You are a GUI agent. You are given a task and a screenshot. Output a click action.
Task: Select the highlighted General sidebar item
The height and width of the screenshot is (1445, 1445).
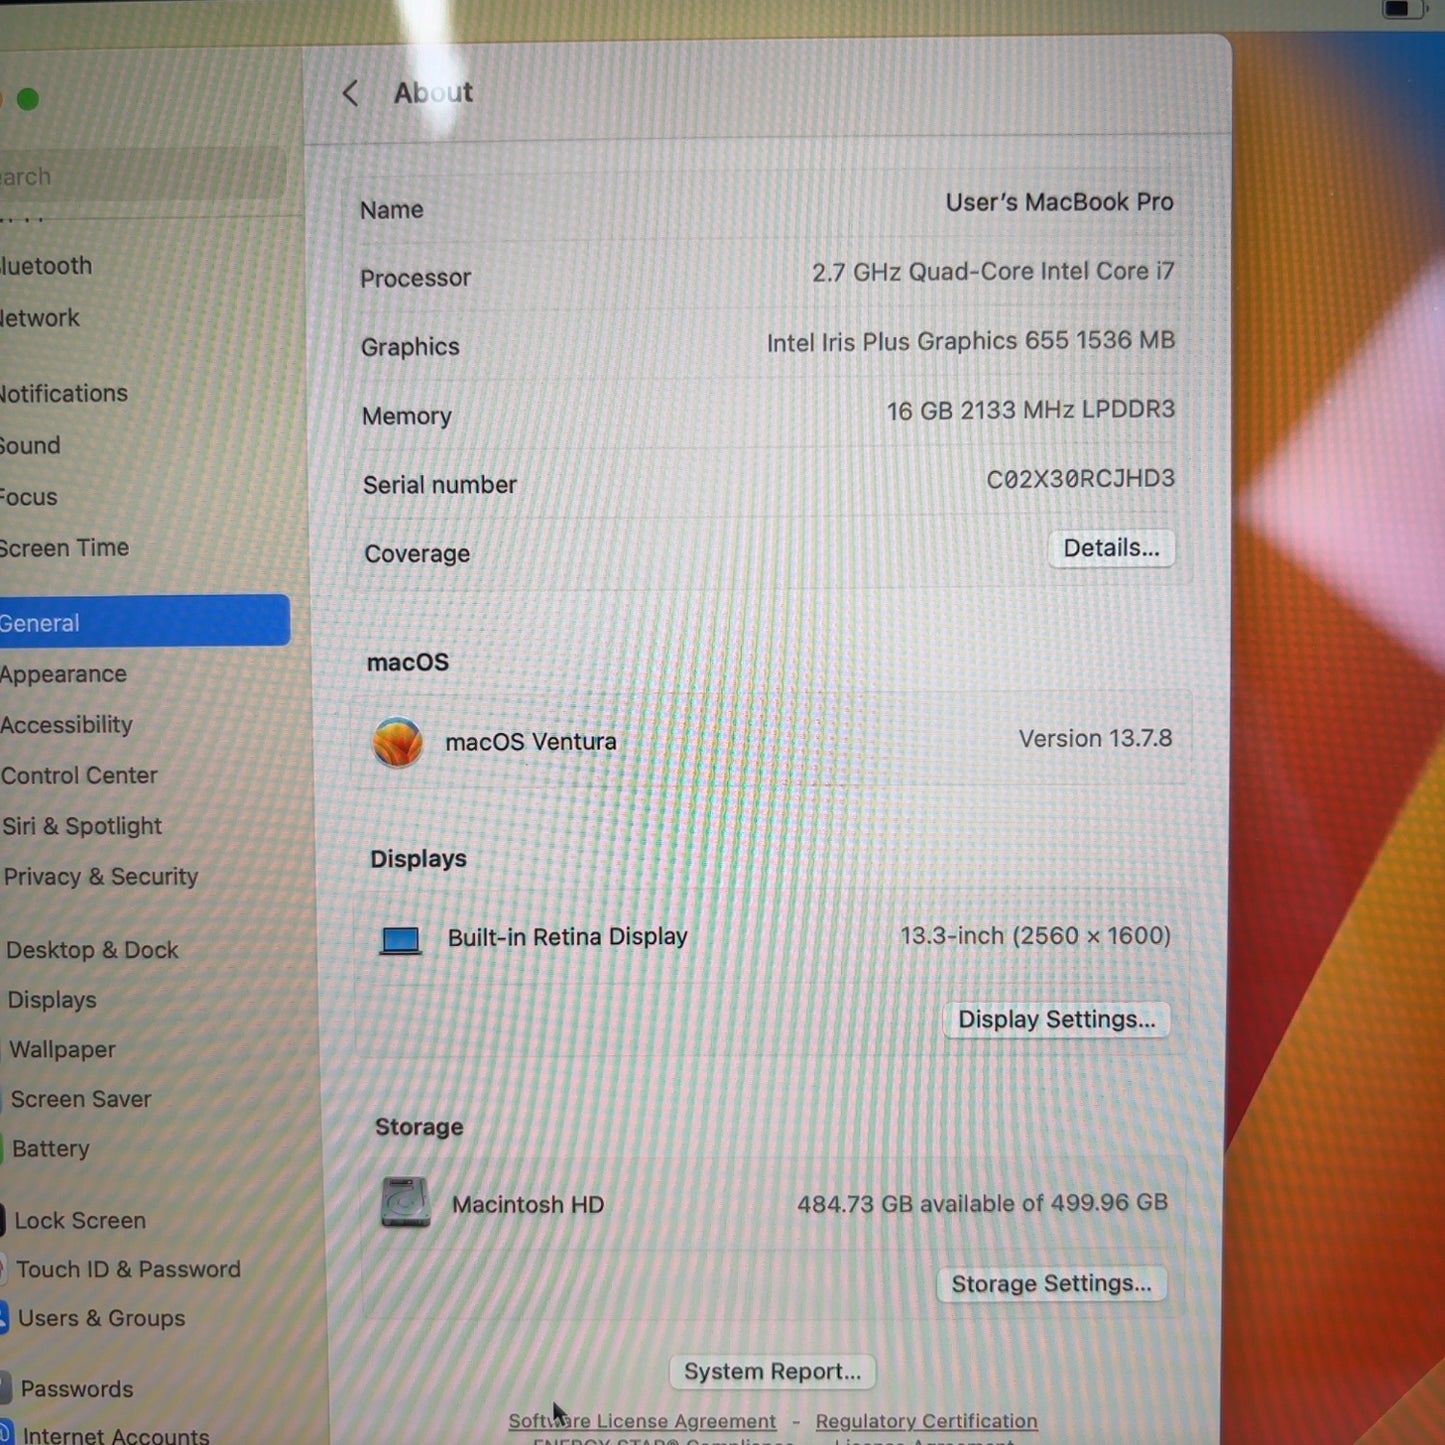[145, 622]
